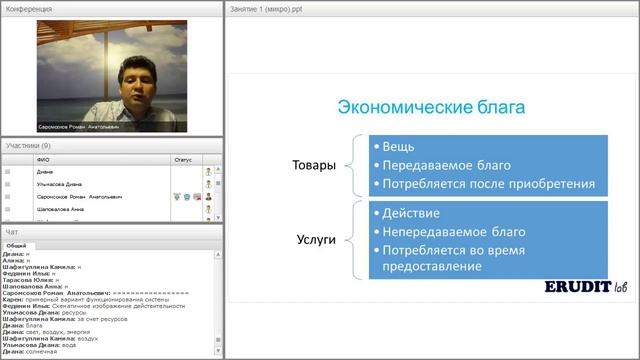This screenshot has height=360, width=640.
Task: Click the presenter's webcam video
Action: click(x=112, y=76)
